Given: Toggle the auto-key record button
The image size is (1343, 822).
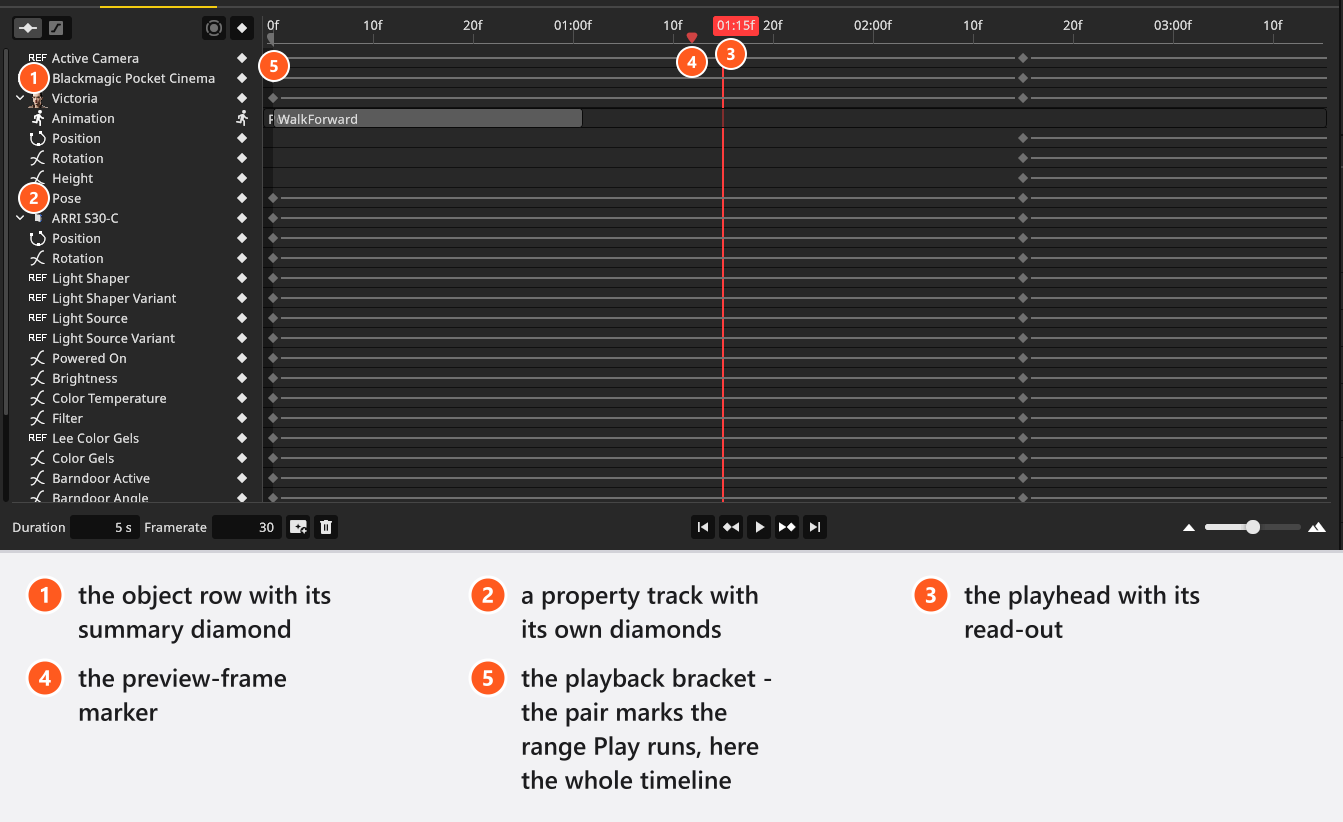Looking at the screenshot, I should (213, 28).
